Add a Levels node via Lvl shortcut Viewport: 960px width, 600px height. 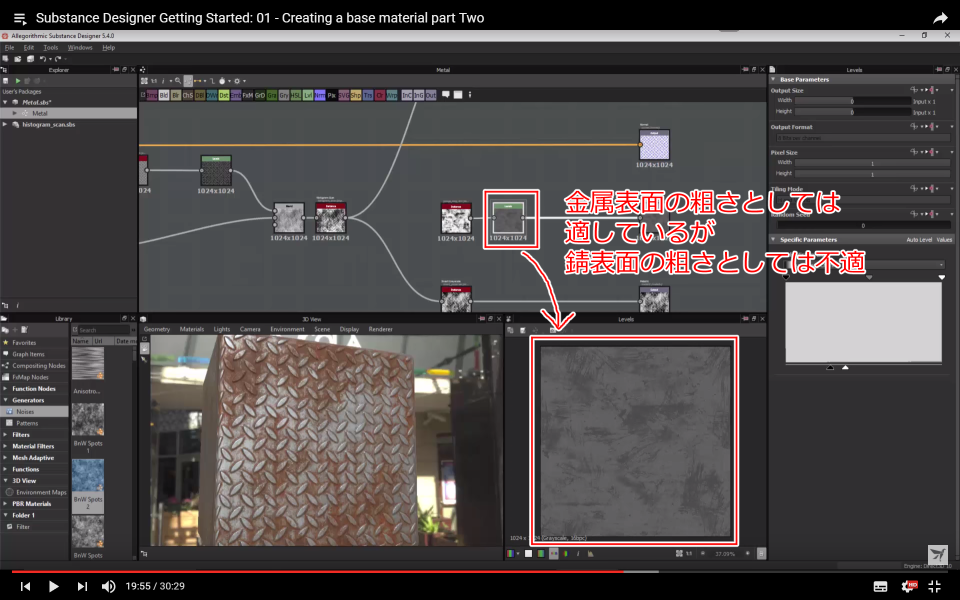point(308,96)
